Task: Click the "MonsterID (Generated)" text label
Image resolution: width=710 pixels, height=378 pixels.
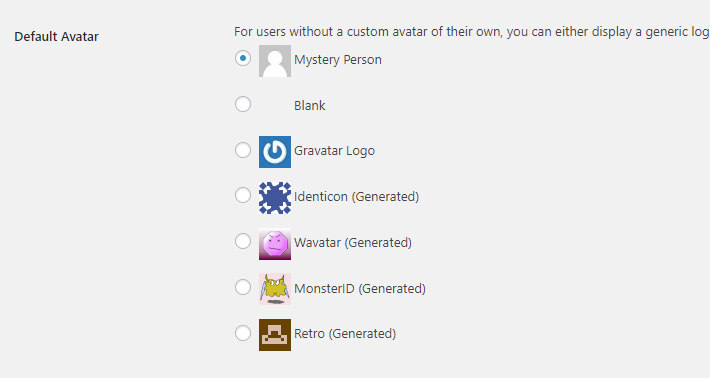Action: coord(360,288)
